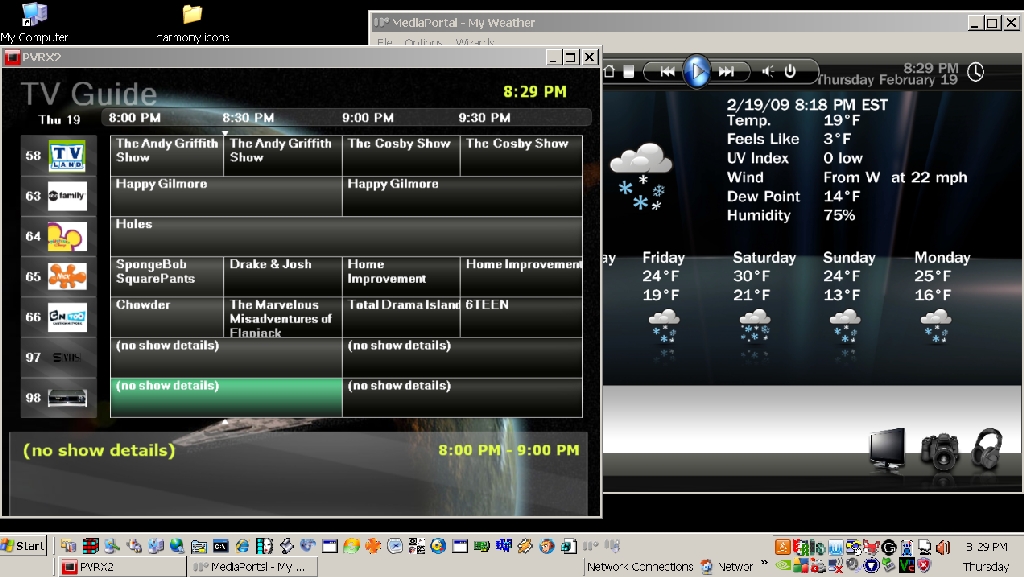Open the Start menu

tap(24, 546)
